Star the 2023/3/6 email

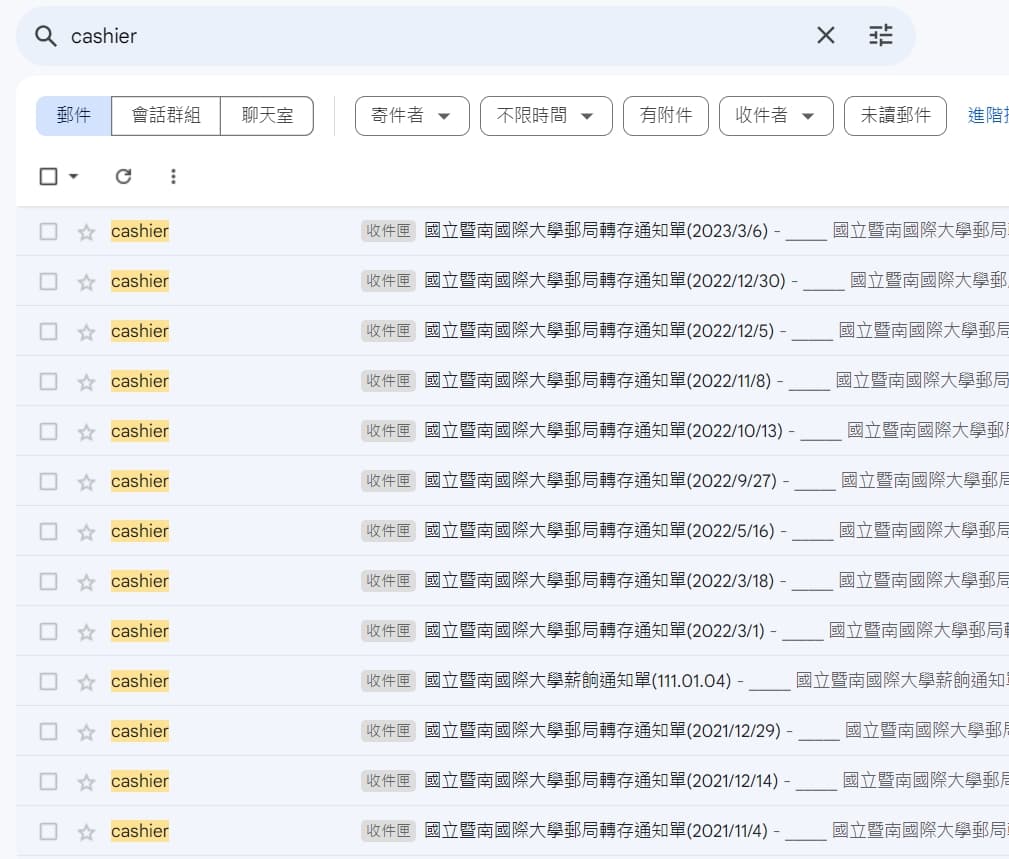point(86,232)
